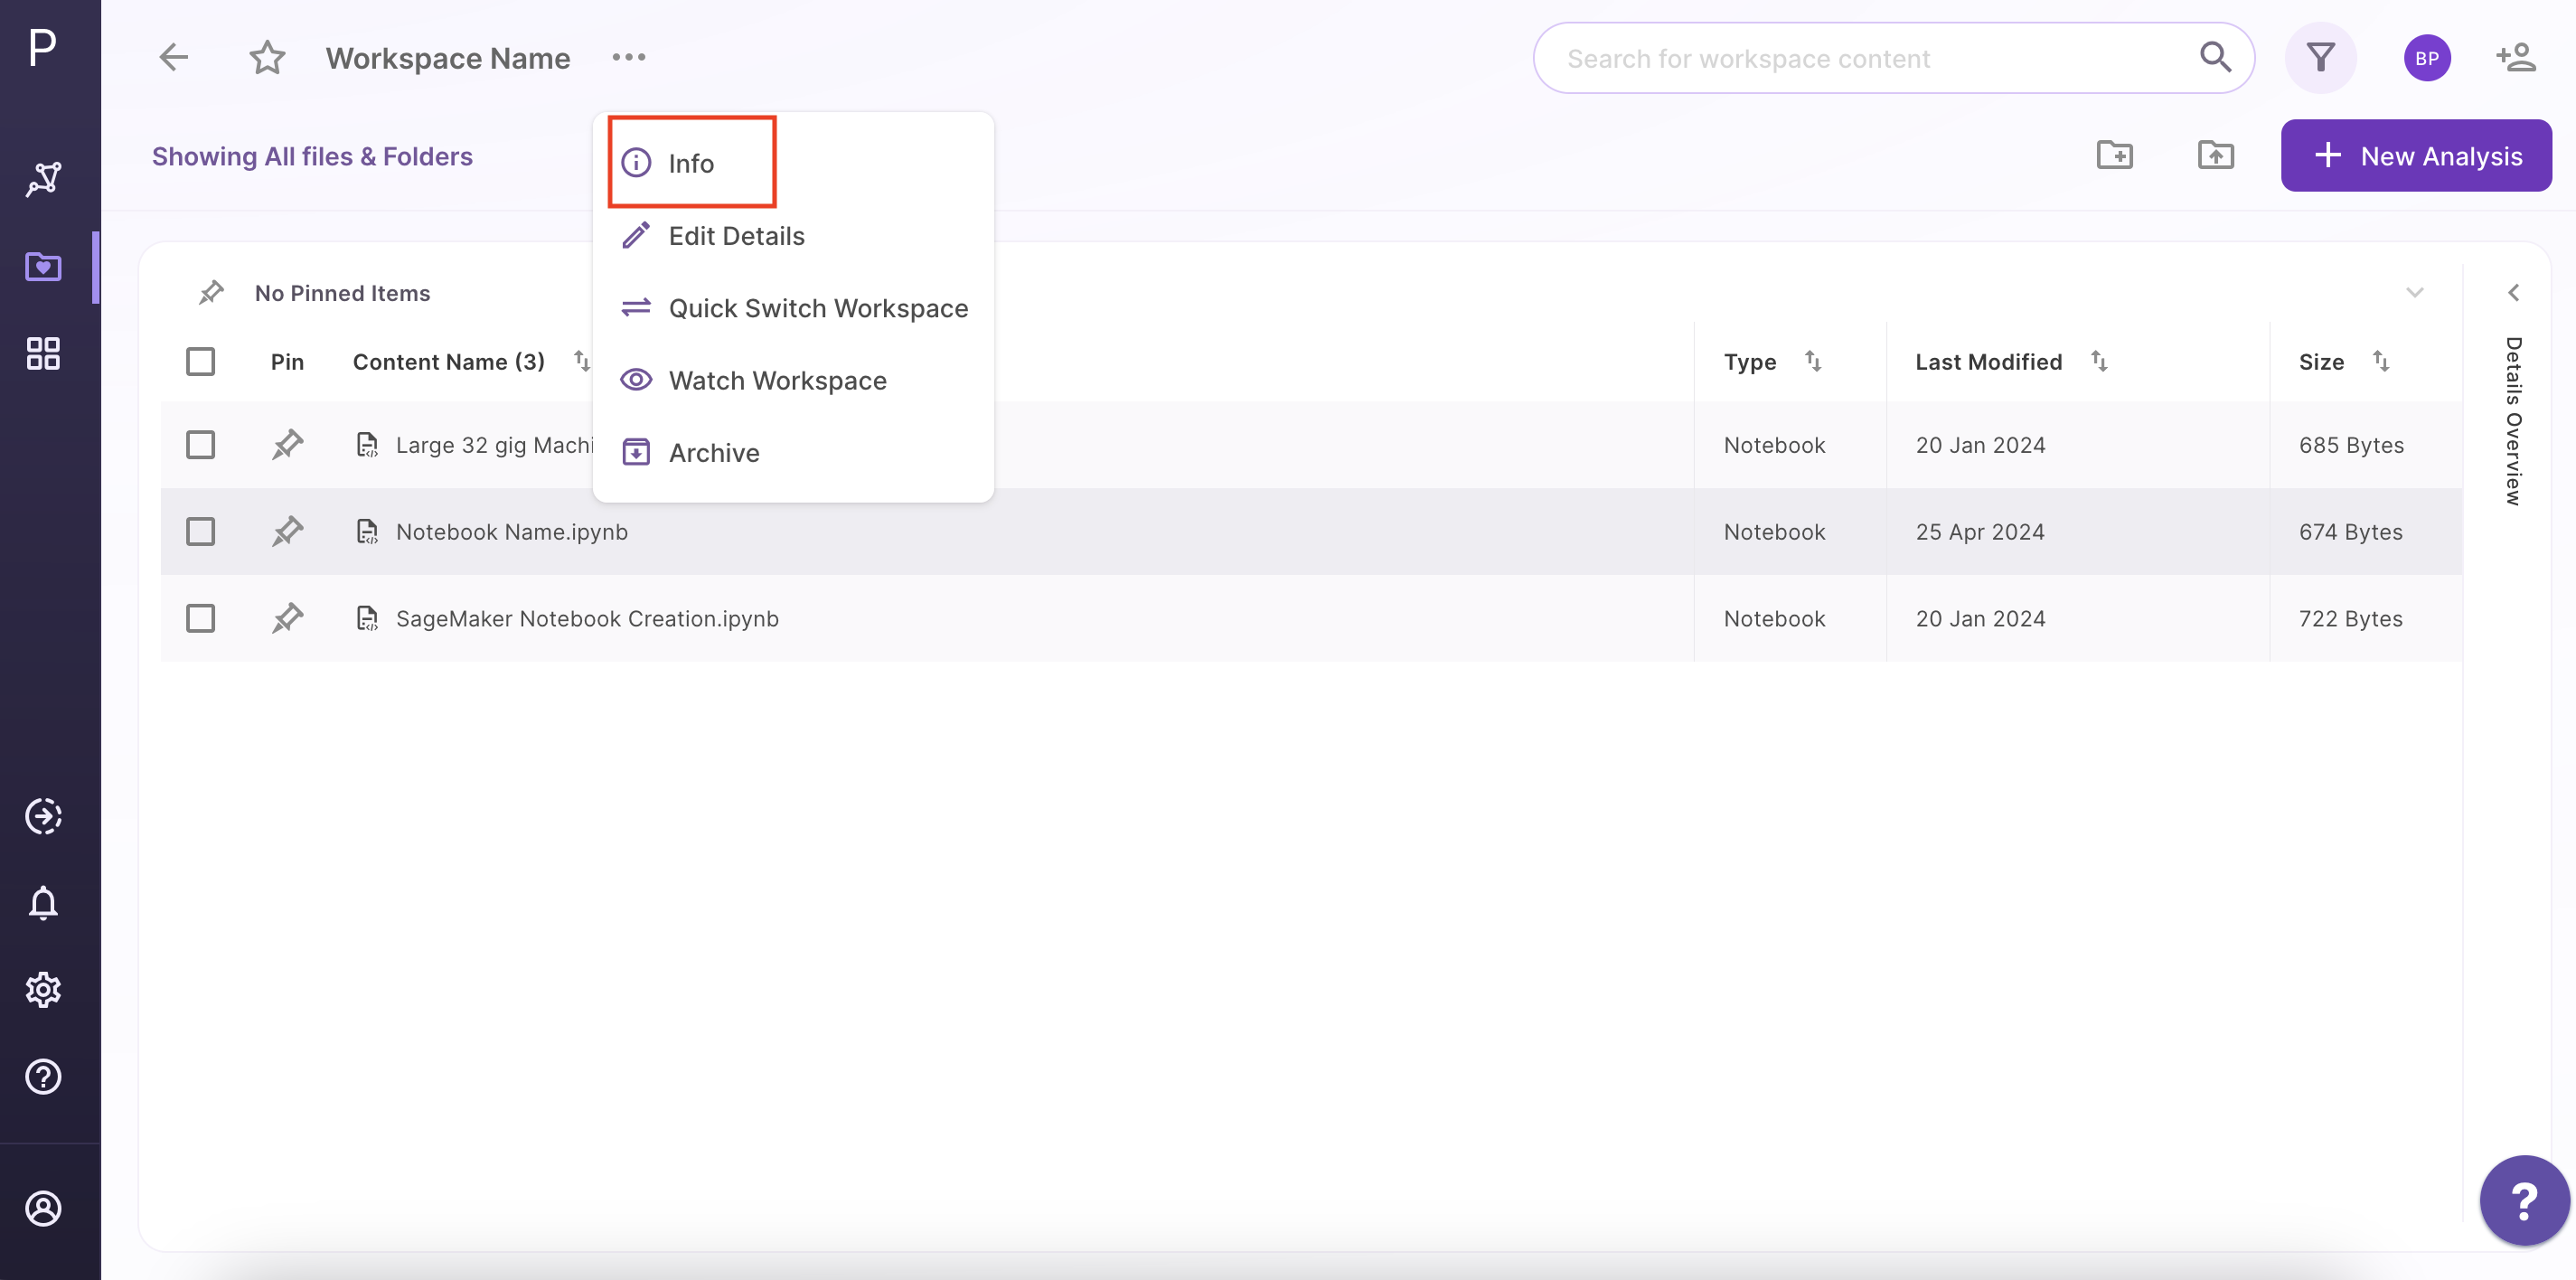Image resolution: width=2576 pixels, height=1280 pixels.
Task: Click the Workspace Name title
Action: click(448, 58)
